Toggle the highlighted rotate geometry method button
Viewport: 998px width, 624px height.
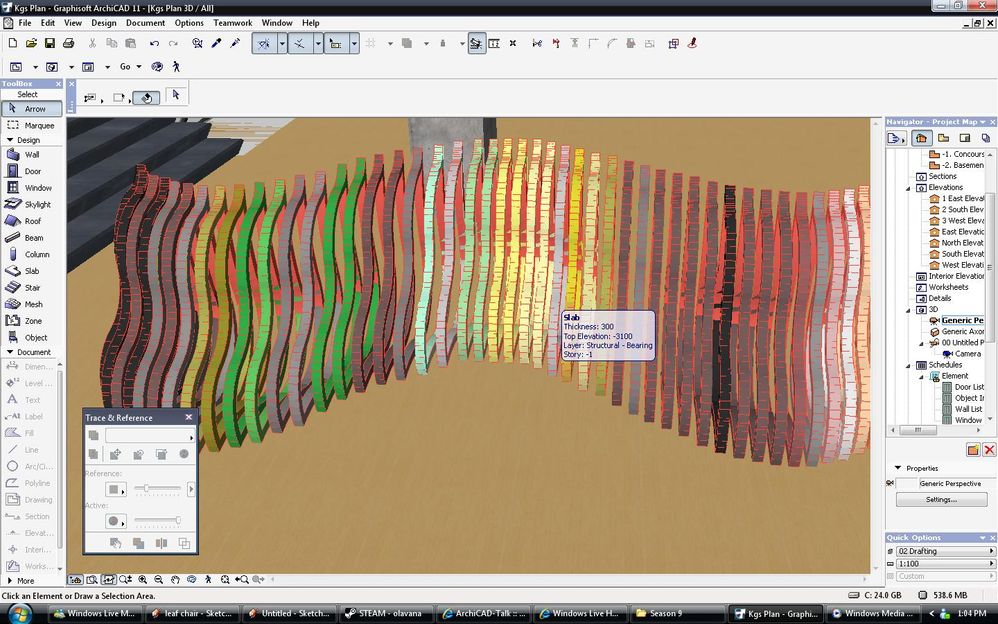pyautogui.click(x=146, y=97)
